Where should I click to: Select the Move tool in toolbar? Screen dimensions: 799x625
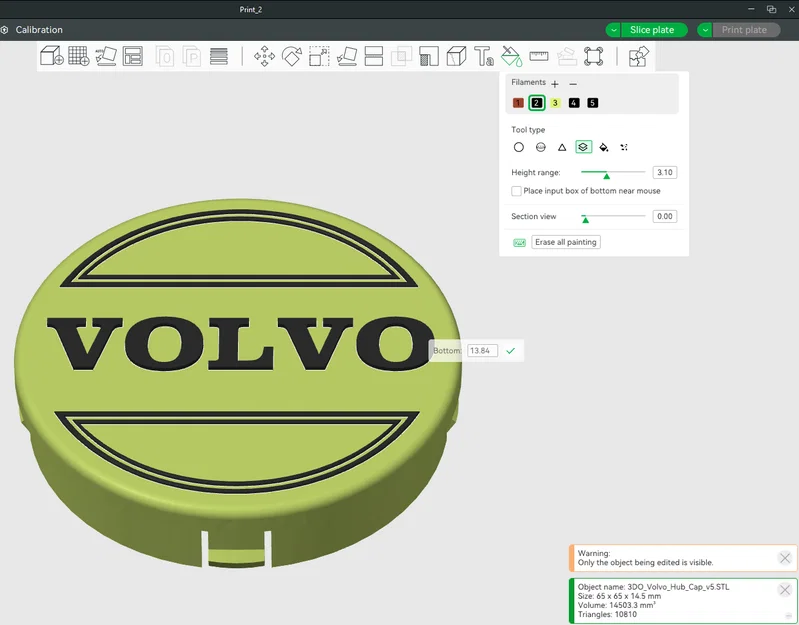coord(264,56)
